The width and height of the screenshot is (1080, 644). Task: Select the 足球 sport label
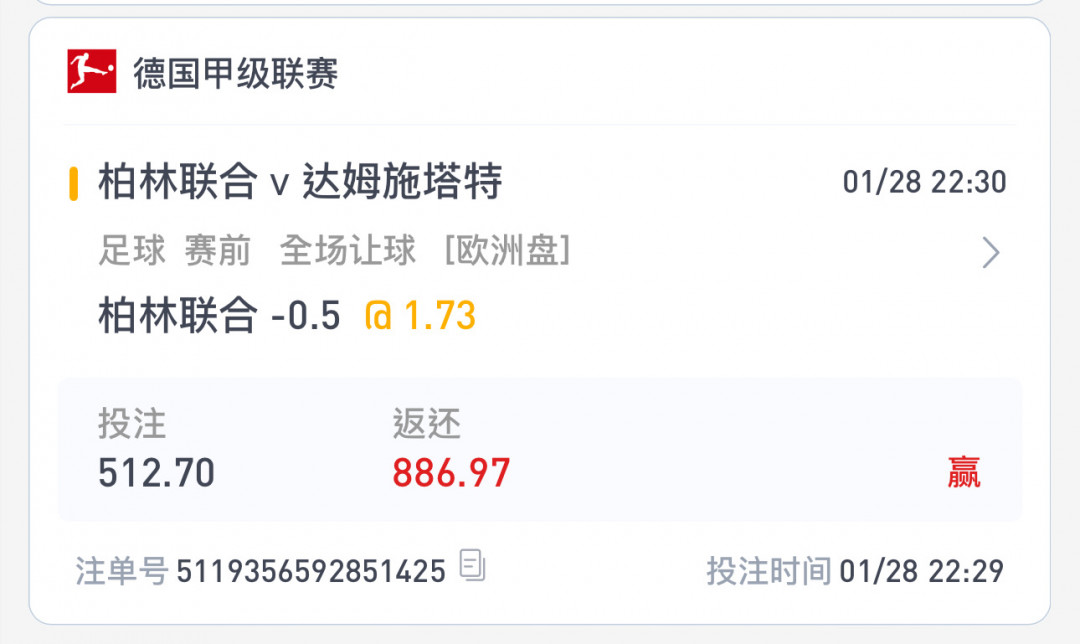pyautogui.click(x=132, y=250)
